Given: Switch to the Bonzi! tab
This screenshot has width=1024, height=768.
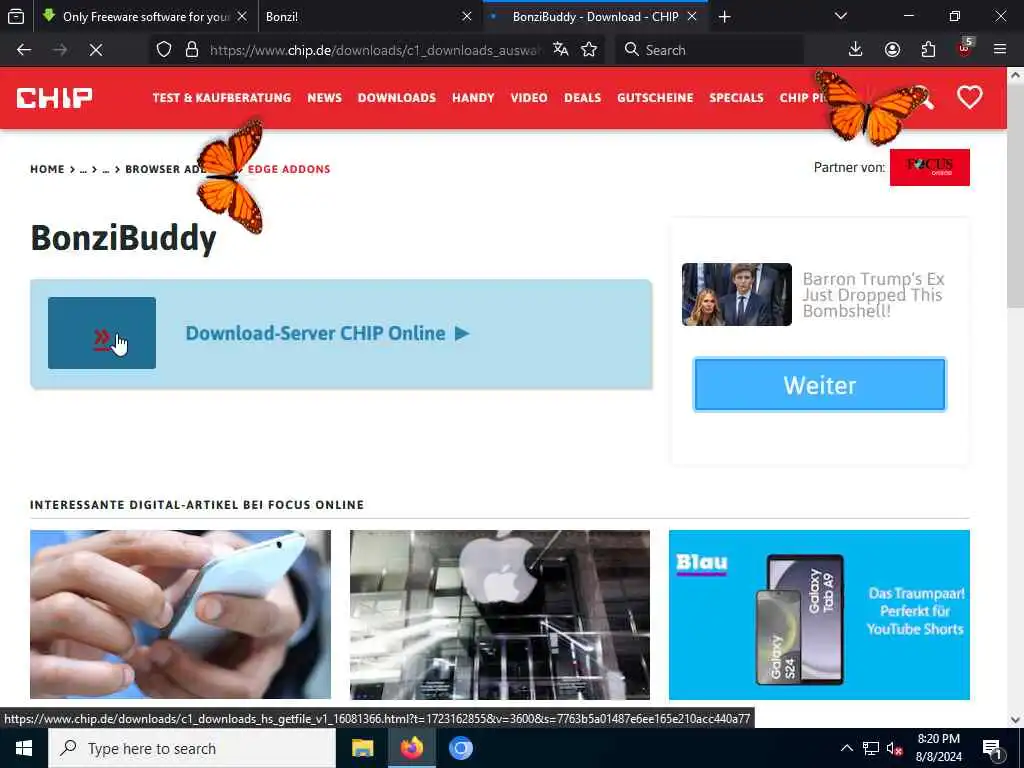Looking at the screenshot, I should pyautogui.click(x=368, y=16).
